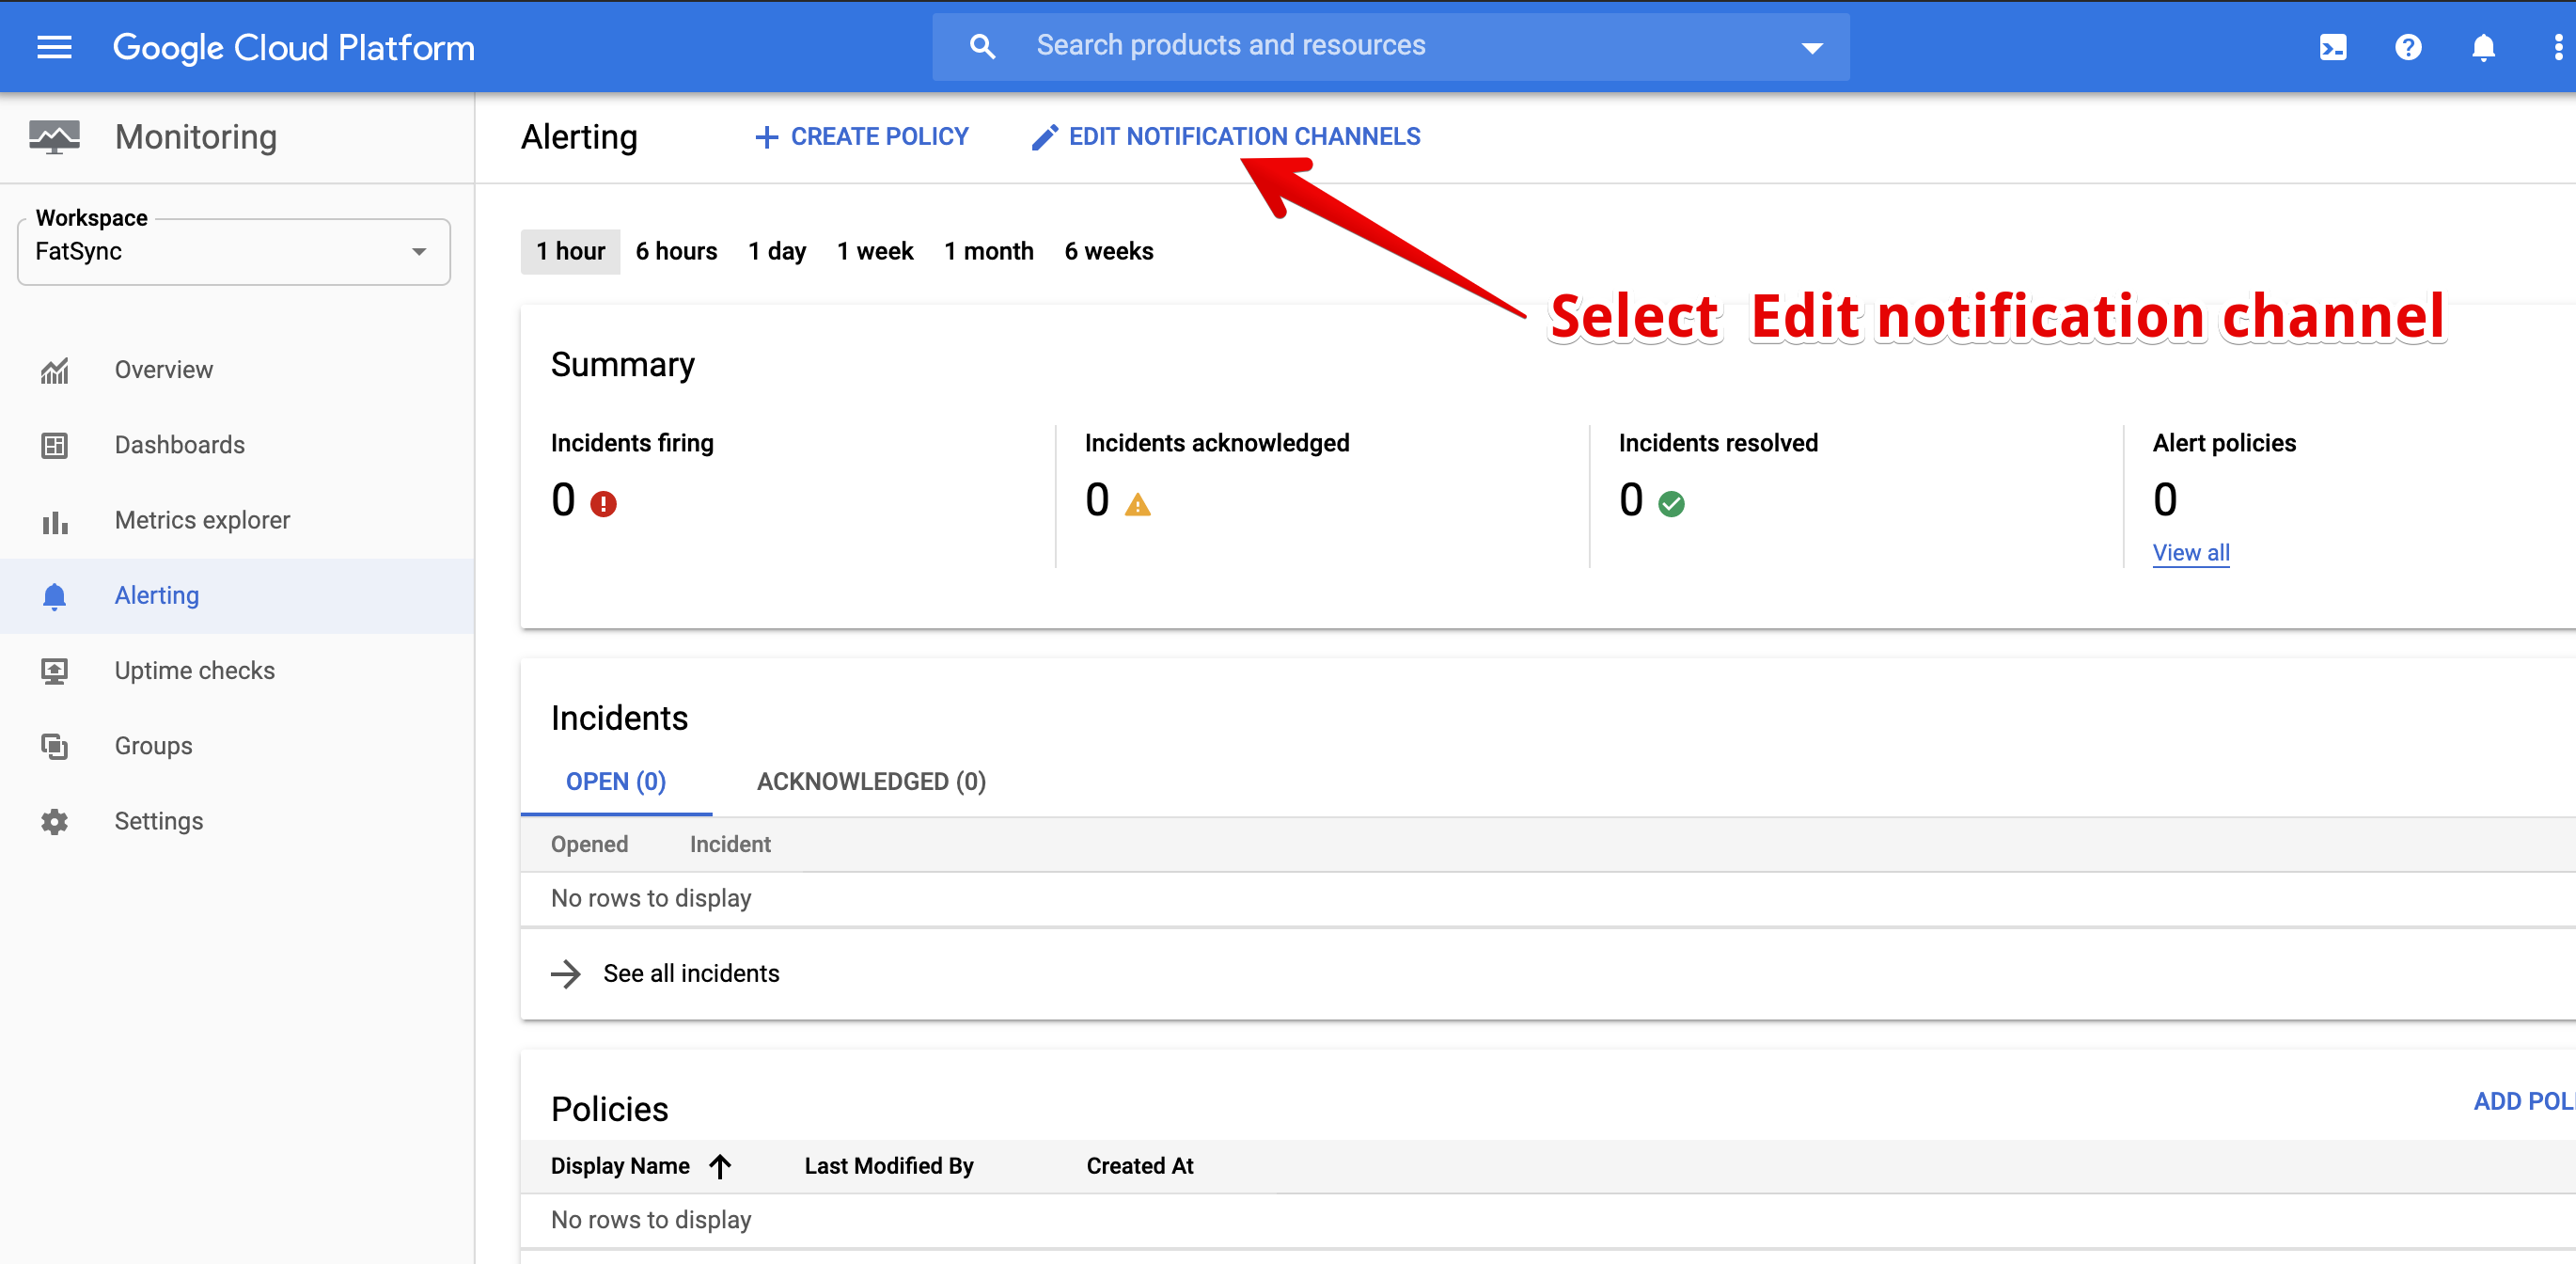Click the Last Modified By column header
2576x1264 pixels.
[889, 1166]
